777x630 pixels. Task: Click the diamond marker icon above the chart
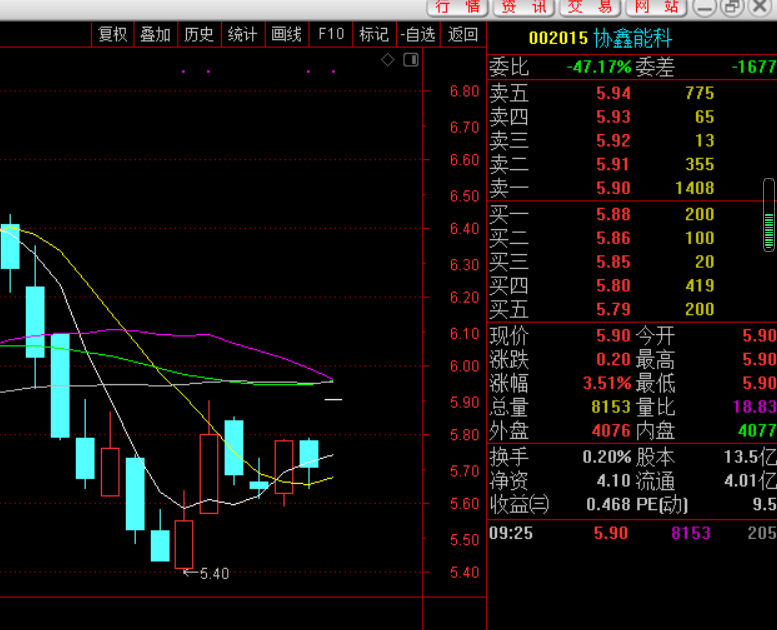point(388,60)
